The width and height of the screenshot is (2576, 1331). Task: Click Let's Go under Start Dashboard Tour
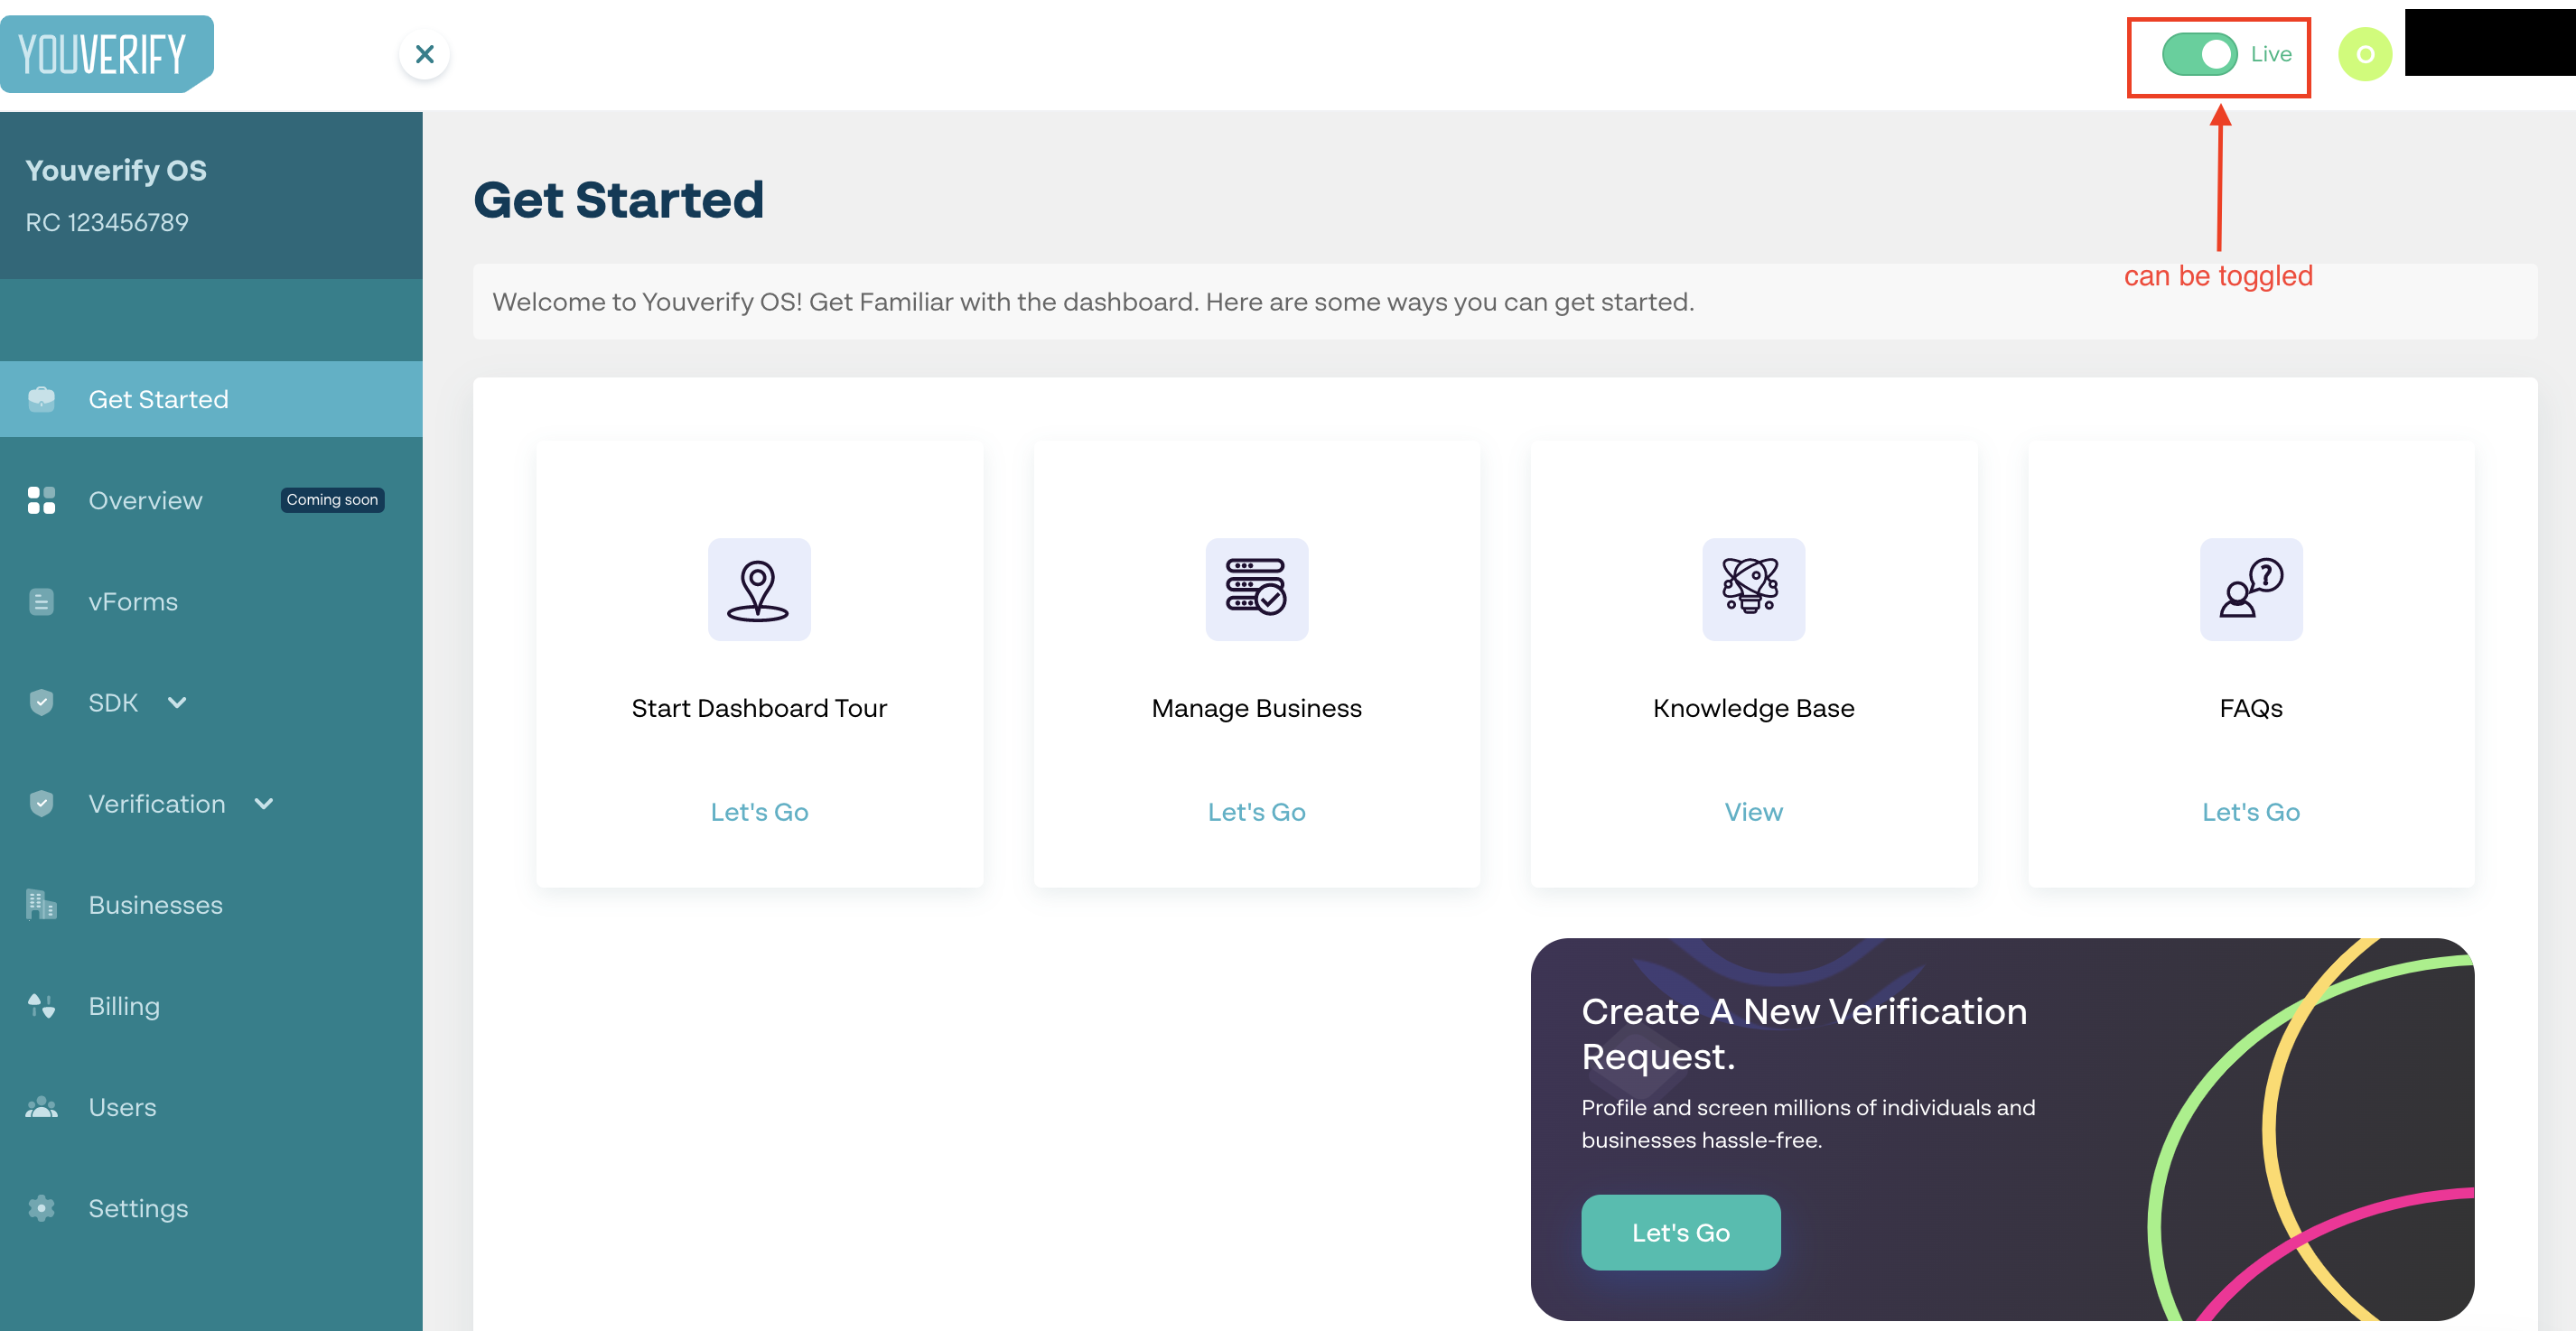(759, 812)
